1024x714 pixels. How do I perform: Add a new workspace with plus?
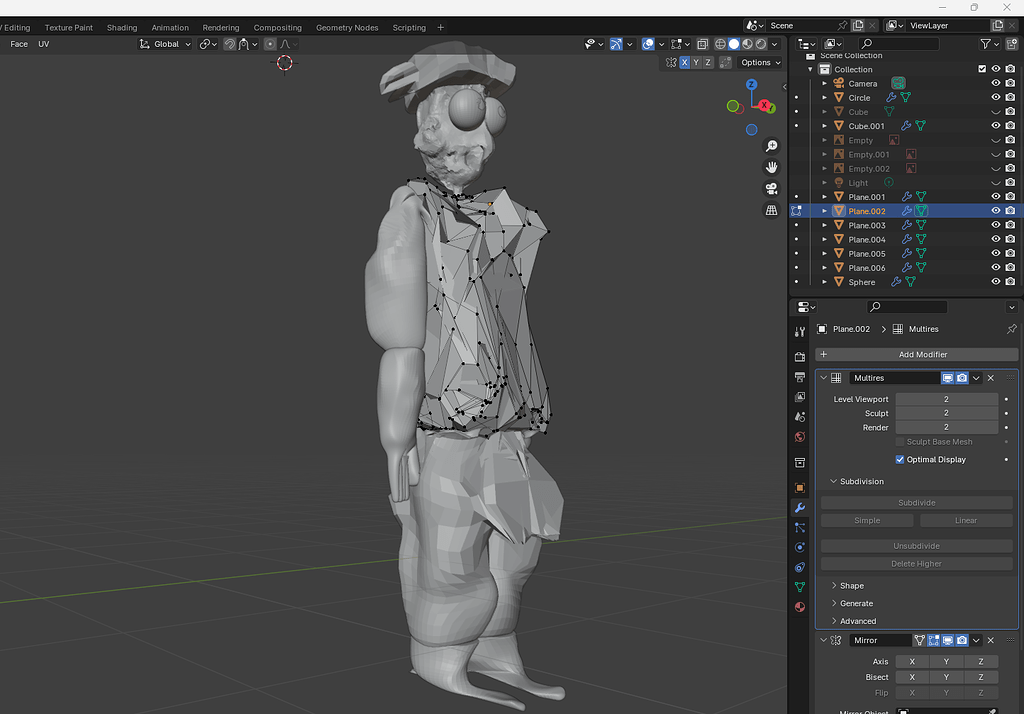[x=440, y=27]
